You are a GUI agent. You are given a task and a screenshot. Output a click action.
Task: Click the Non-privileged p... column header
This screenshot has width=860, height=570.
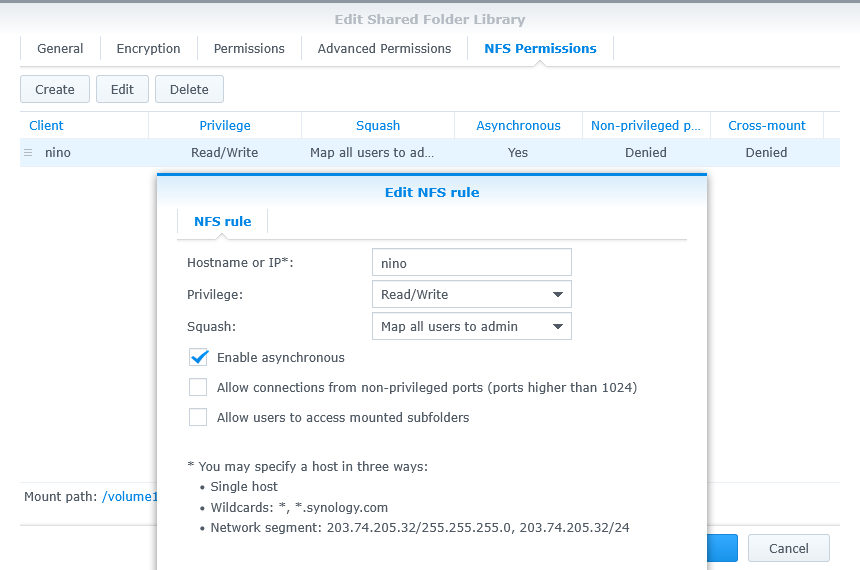[x=646, y=126]
